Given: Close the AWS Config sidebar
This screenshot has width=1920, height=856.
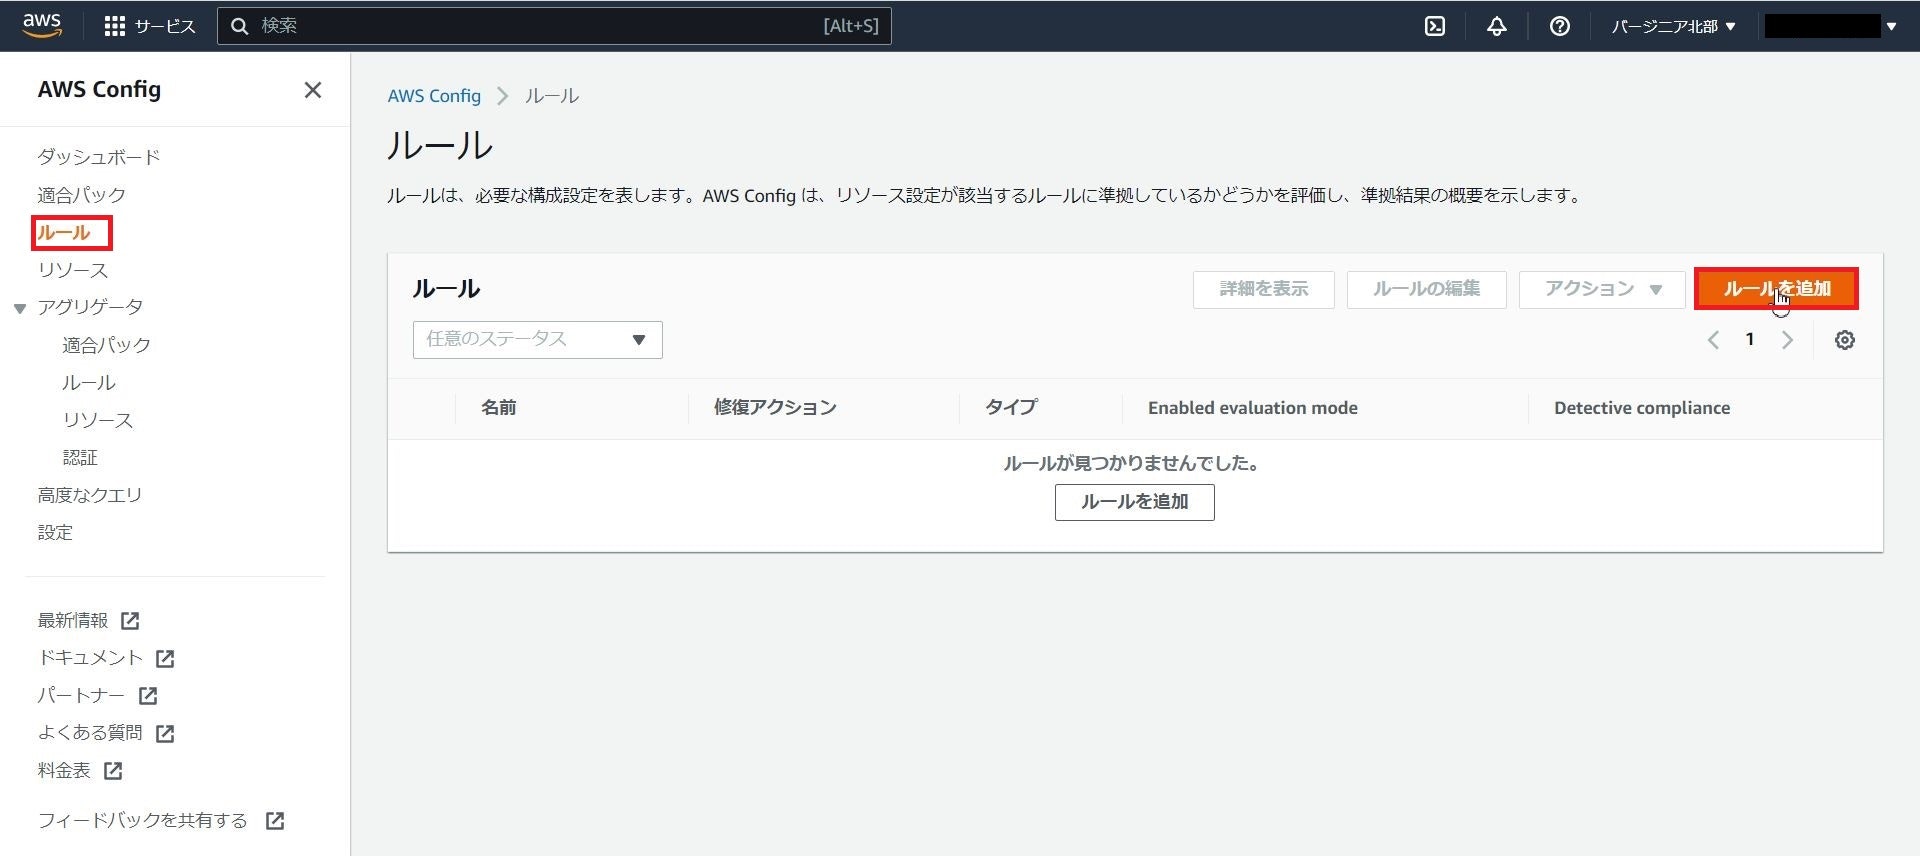Looking at the screenshot, I should tap(313, 90).
